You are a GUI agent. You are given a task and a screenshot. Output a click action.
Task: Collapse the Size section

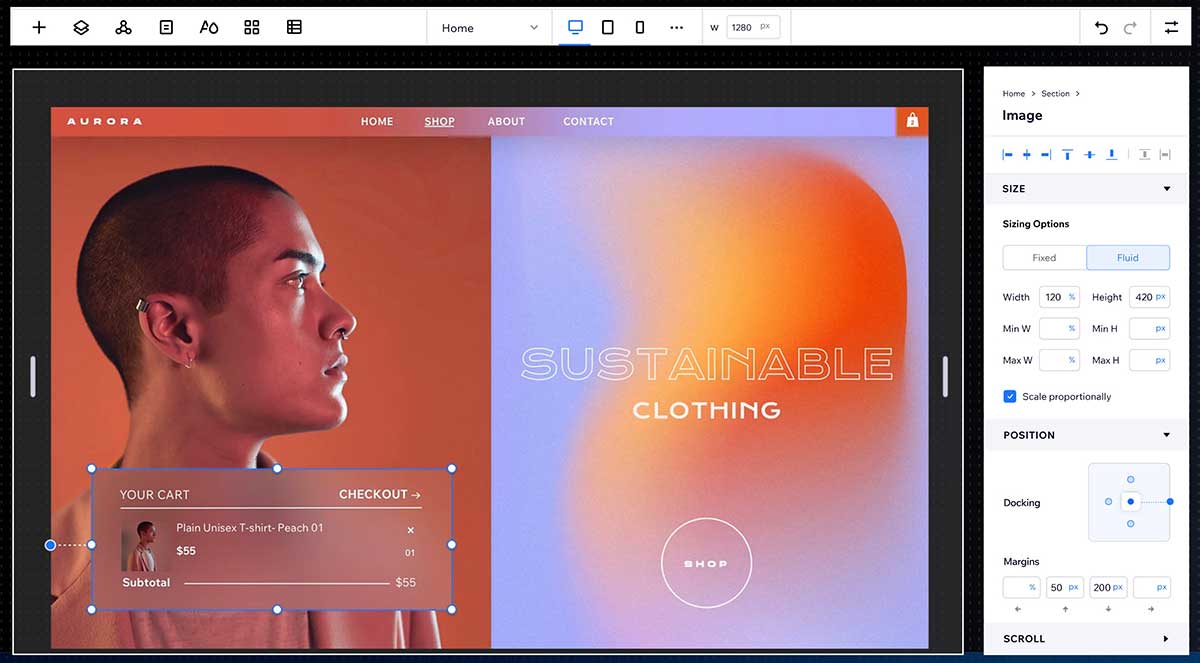pos(1166,189)
